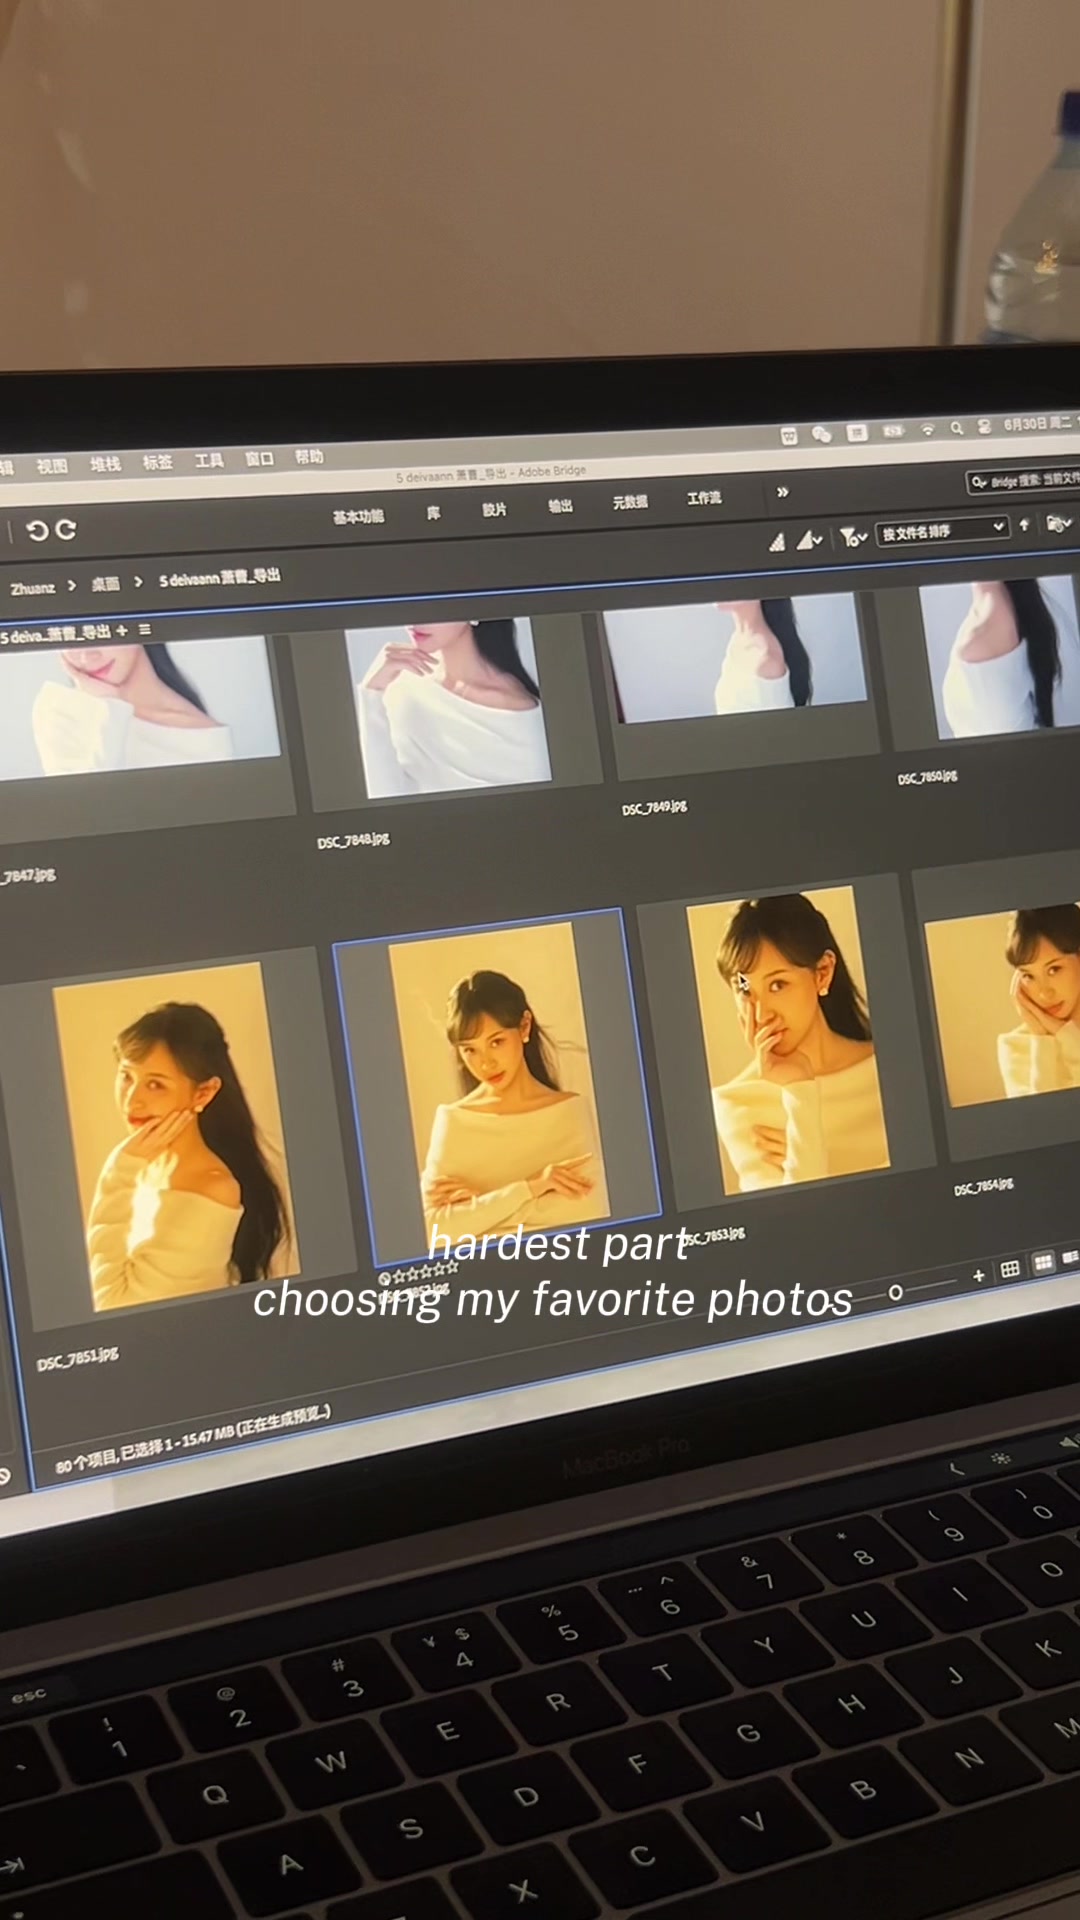The height and width of the screenshot is (1920, 1080).
Task: Switch to thumbnails view icon
Action: point(1043,1262)
